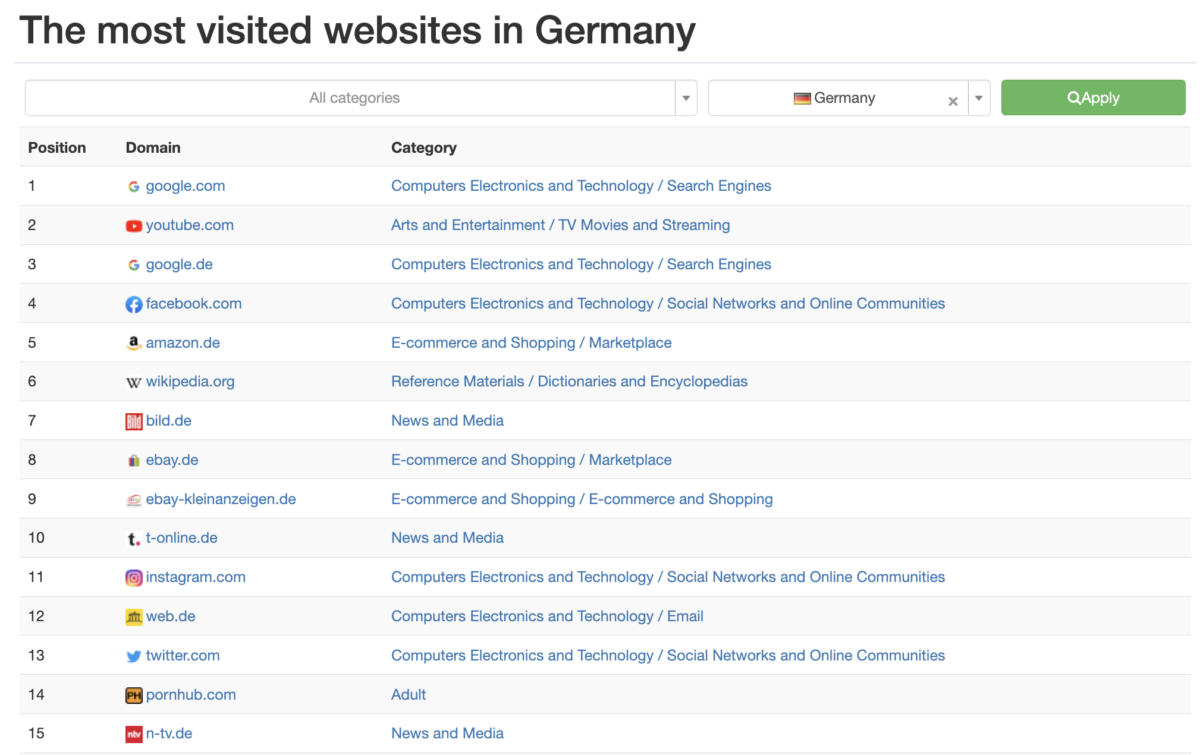Open the News and Media category for n-tv.de
This screenshot has height=755, width=1200.
tap(447, 733)
